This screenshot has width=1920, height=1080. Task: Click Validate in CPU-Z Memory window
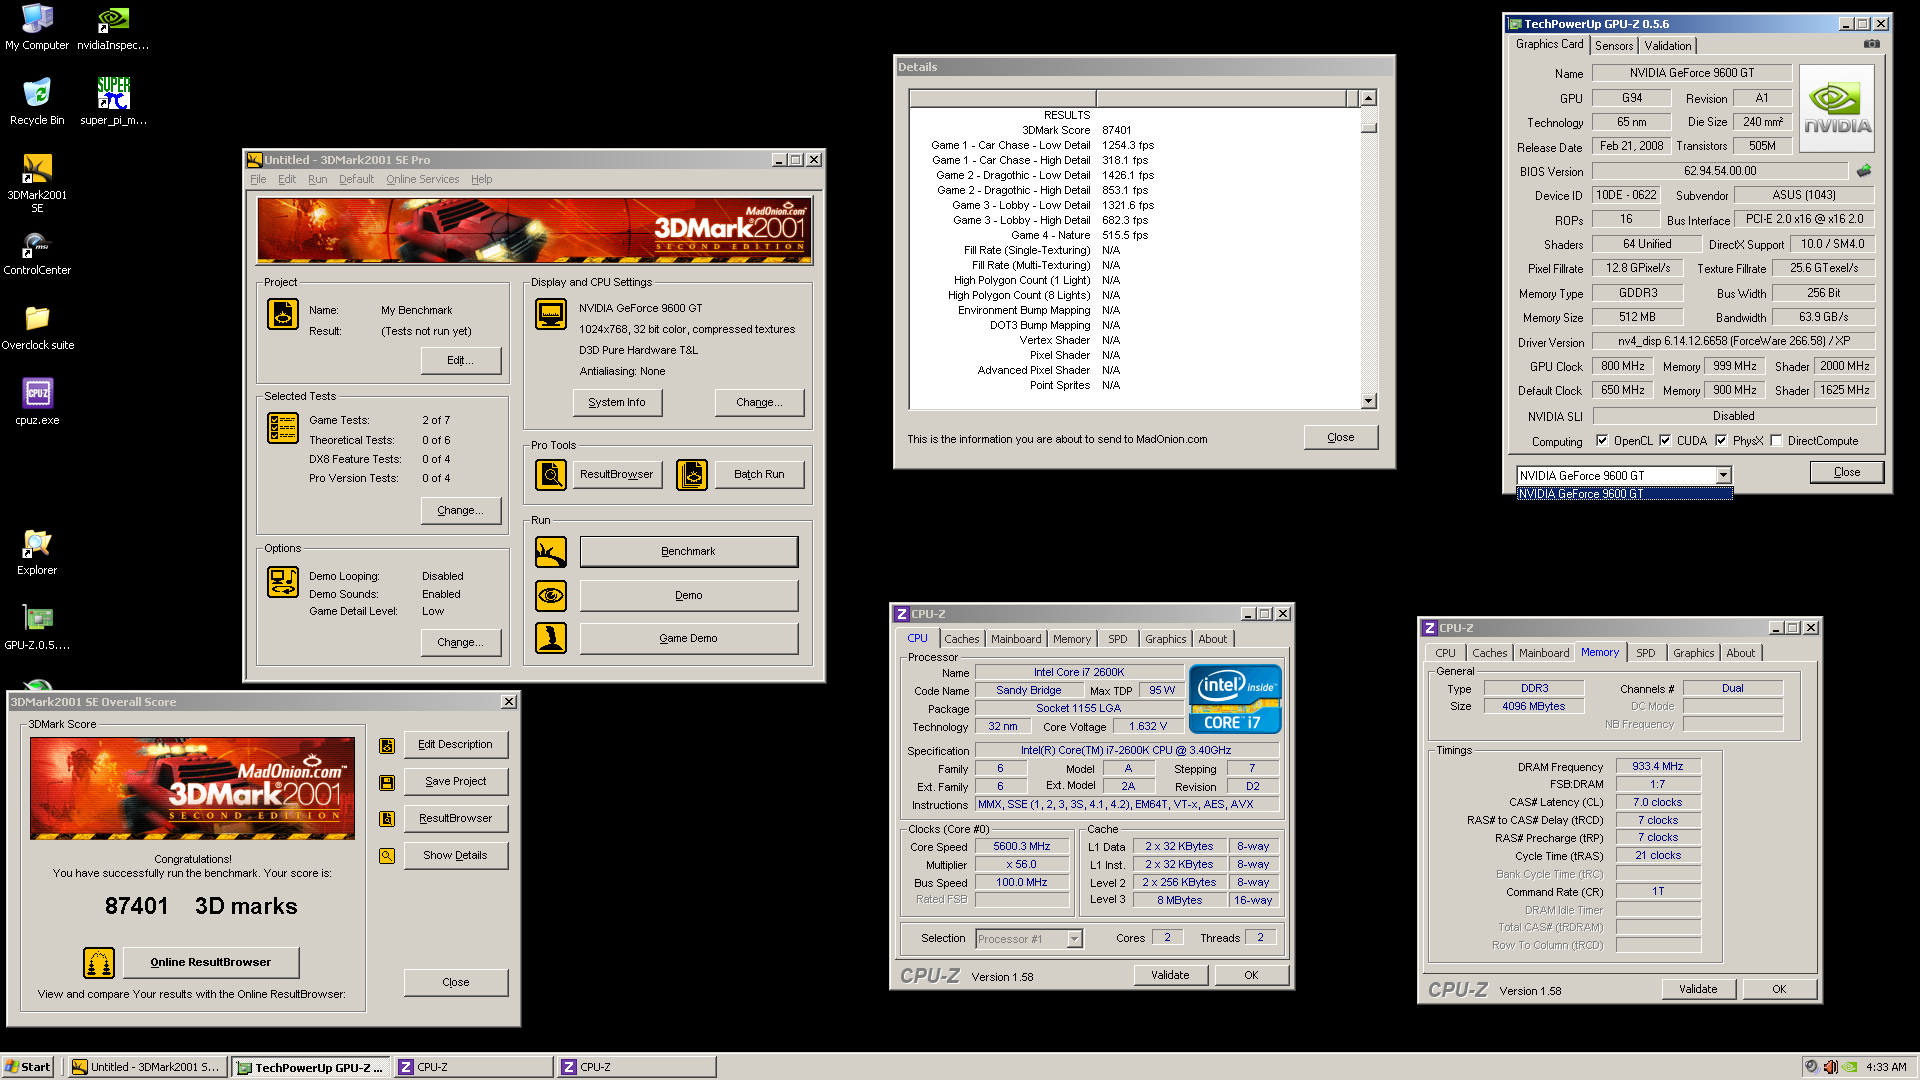(x=1698, y=990)
